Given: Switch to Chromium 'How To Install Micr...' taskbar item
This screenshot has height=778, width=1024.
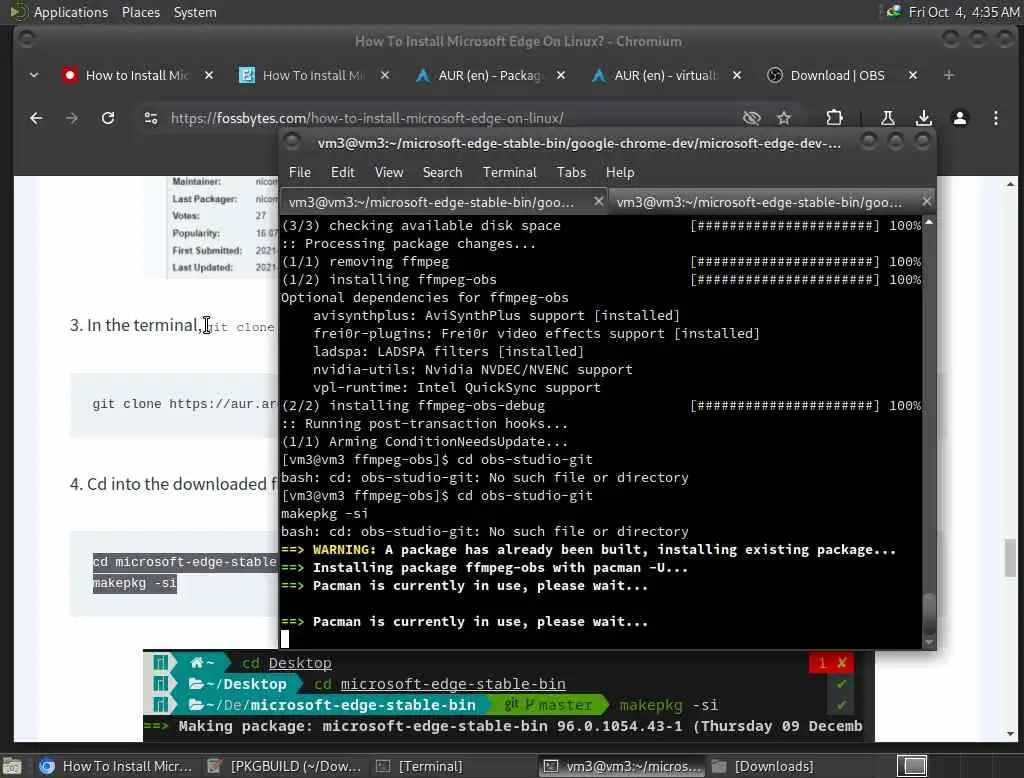Looking at the screenshot, I should (x=116, y=766).
